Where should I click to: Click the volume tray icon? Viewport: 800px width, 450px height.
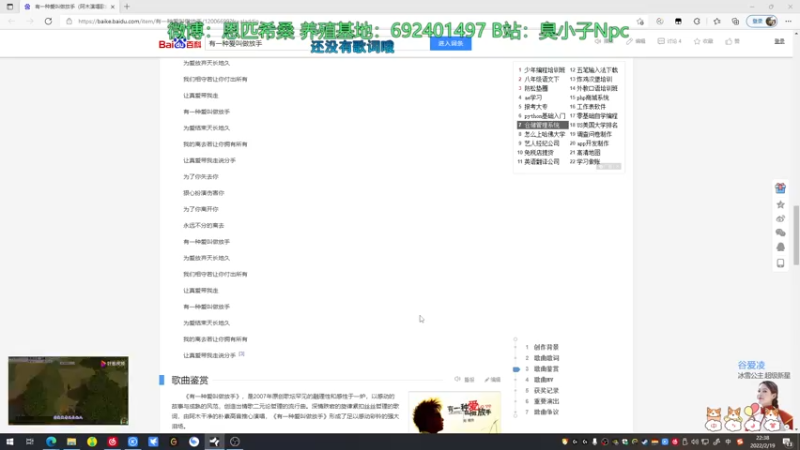pyautogui.click(x=694, y=442)
